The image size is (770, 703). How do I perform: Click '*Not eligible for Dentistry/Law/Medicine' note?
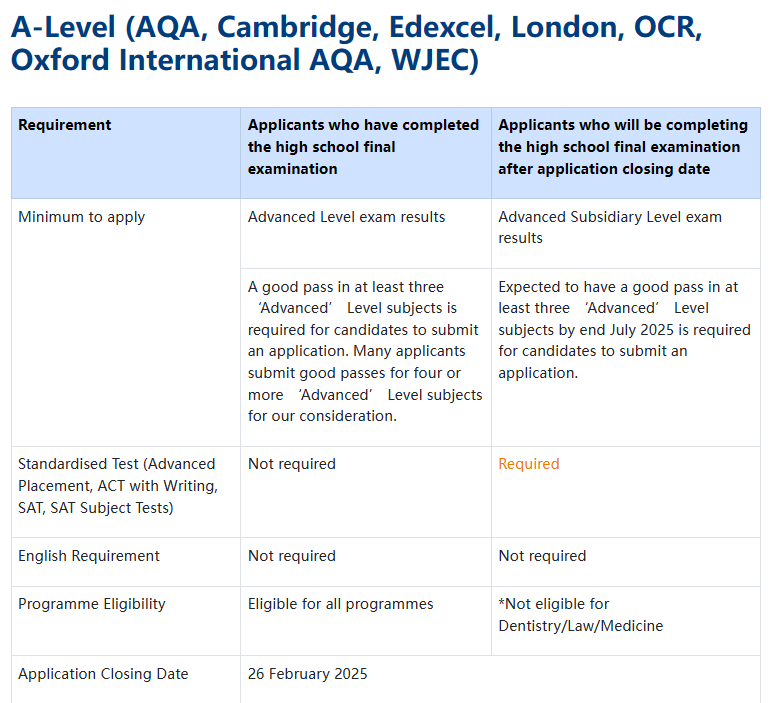click(x=580, y=615)
